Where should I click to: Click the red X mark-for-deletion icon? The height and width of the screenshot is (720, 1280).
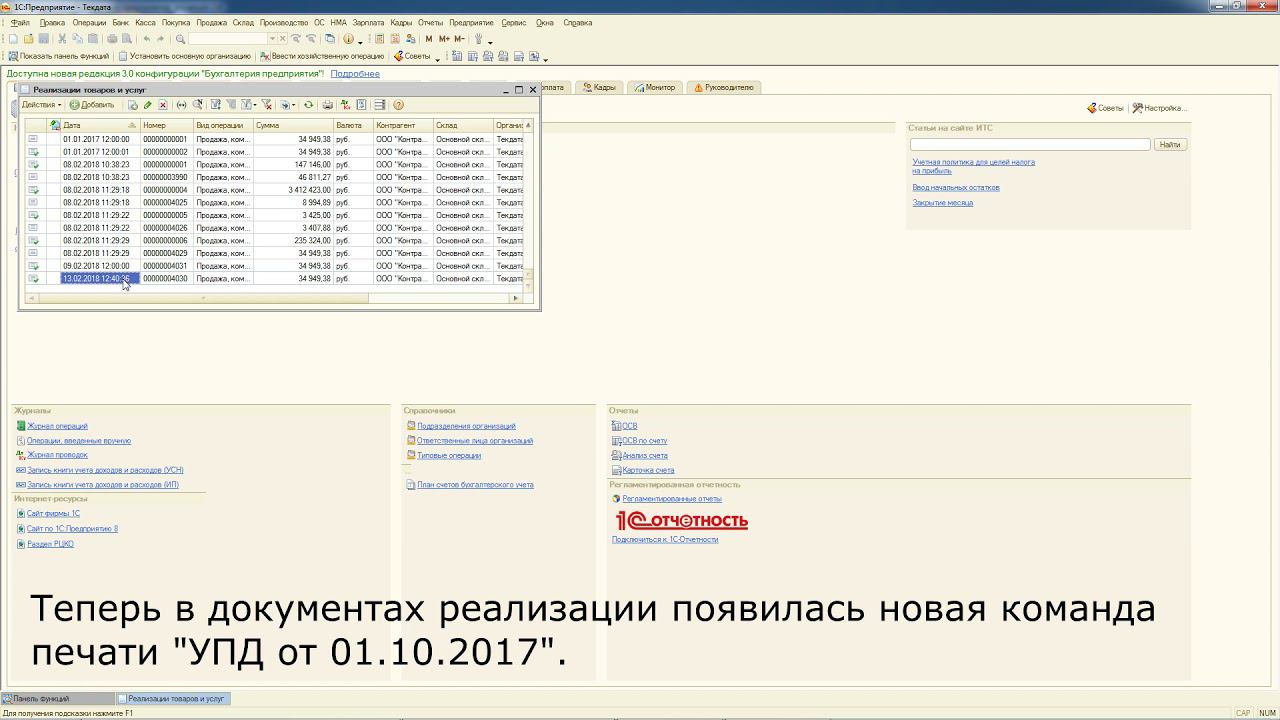click(163, 105)
